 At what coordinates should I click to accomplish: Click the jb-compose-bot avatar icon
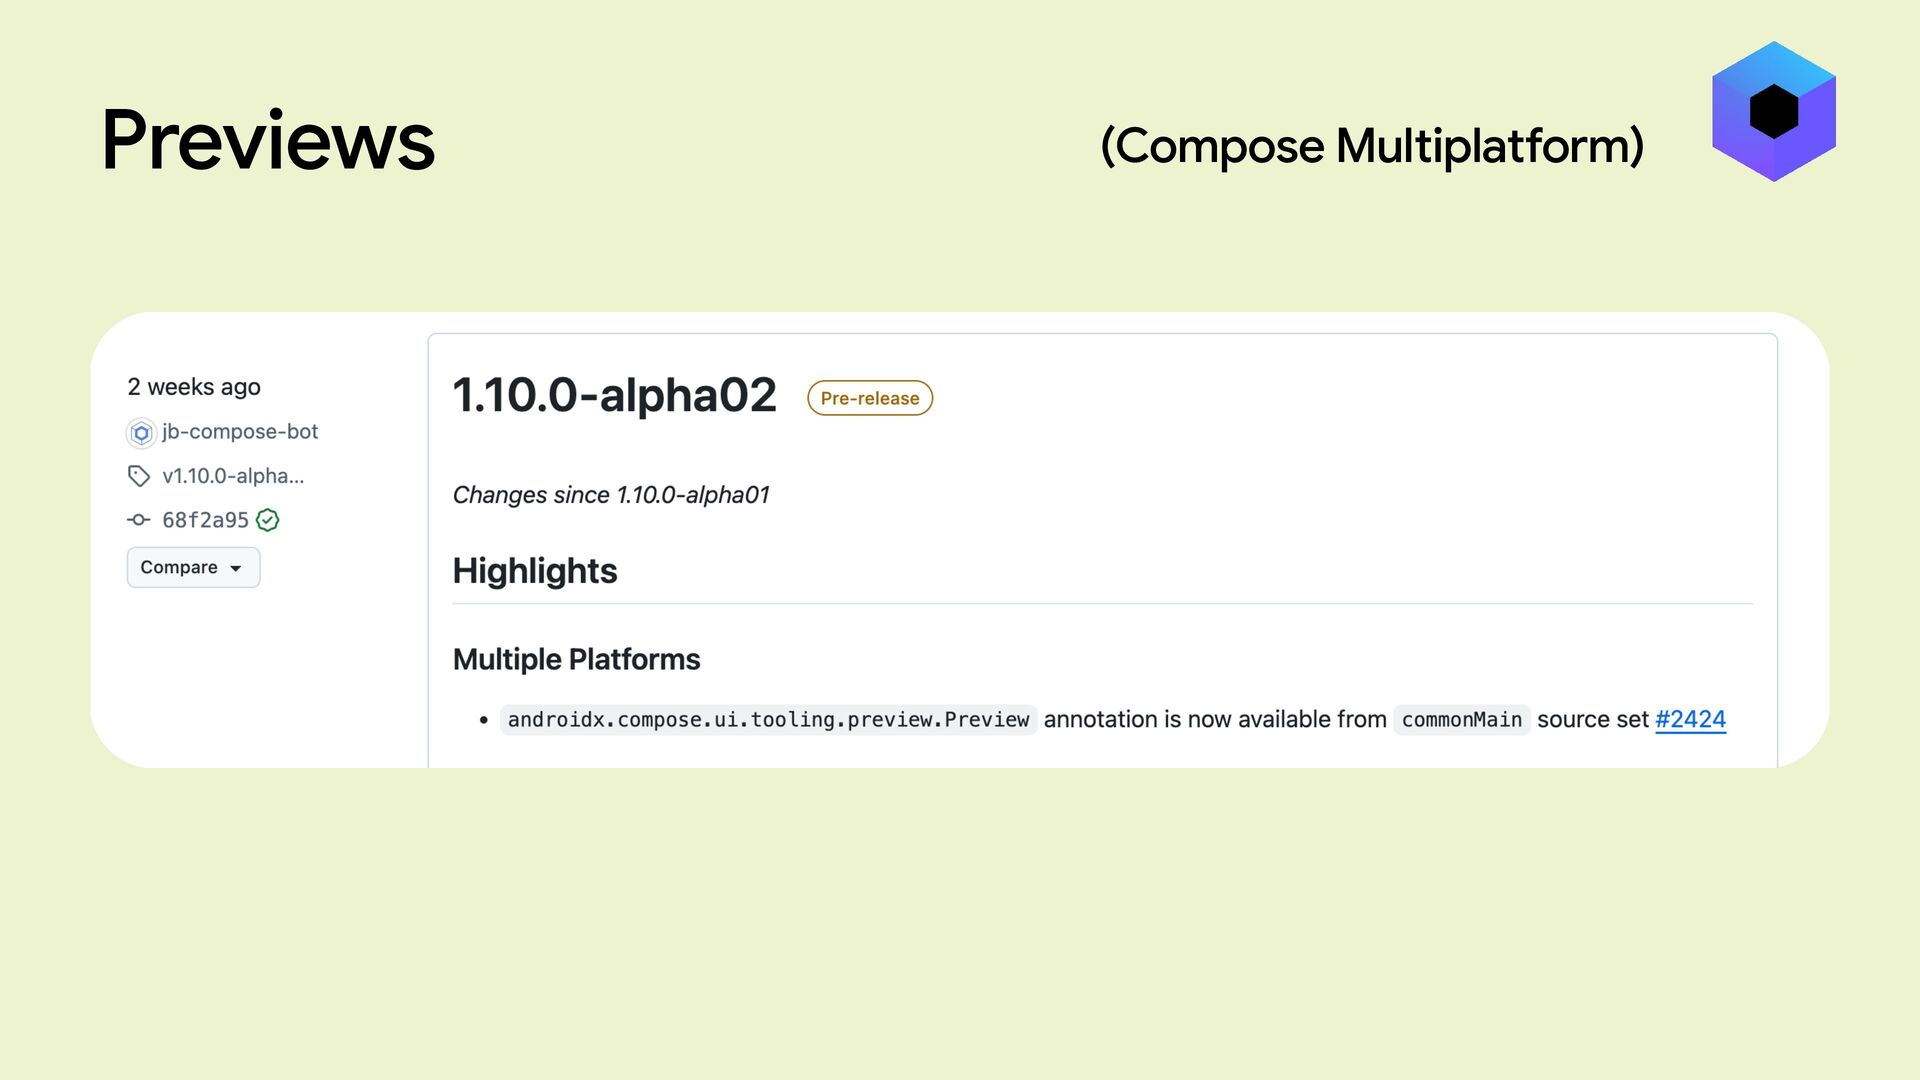(141, 433)
